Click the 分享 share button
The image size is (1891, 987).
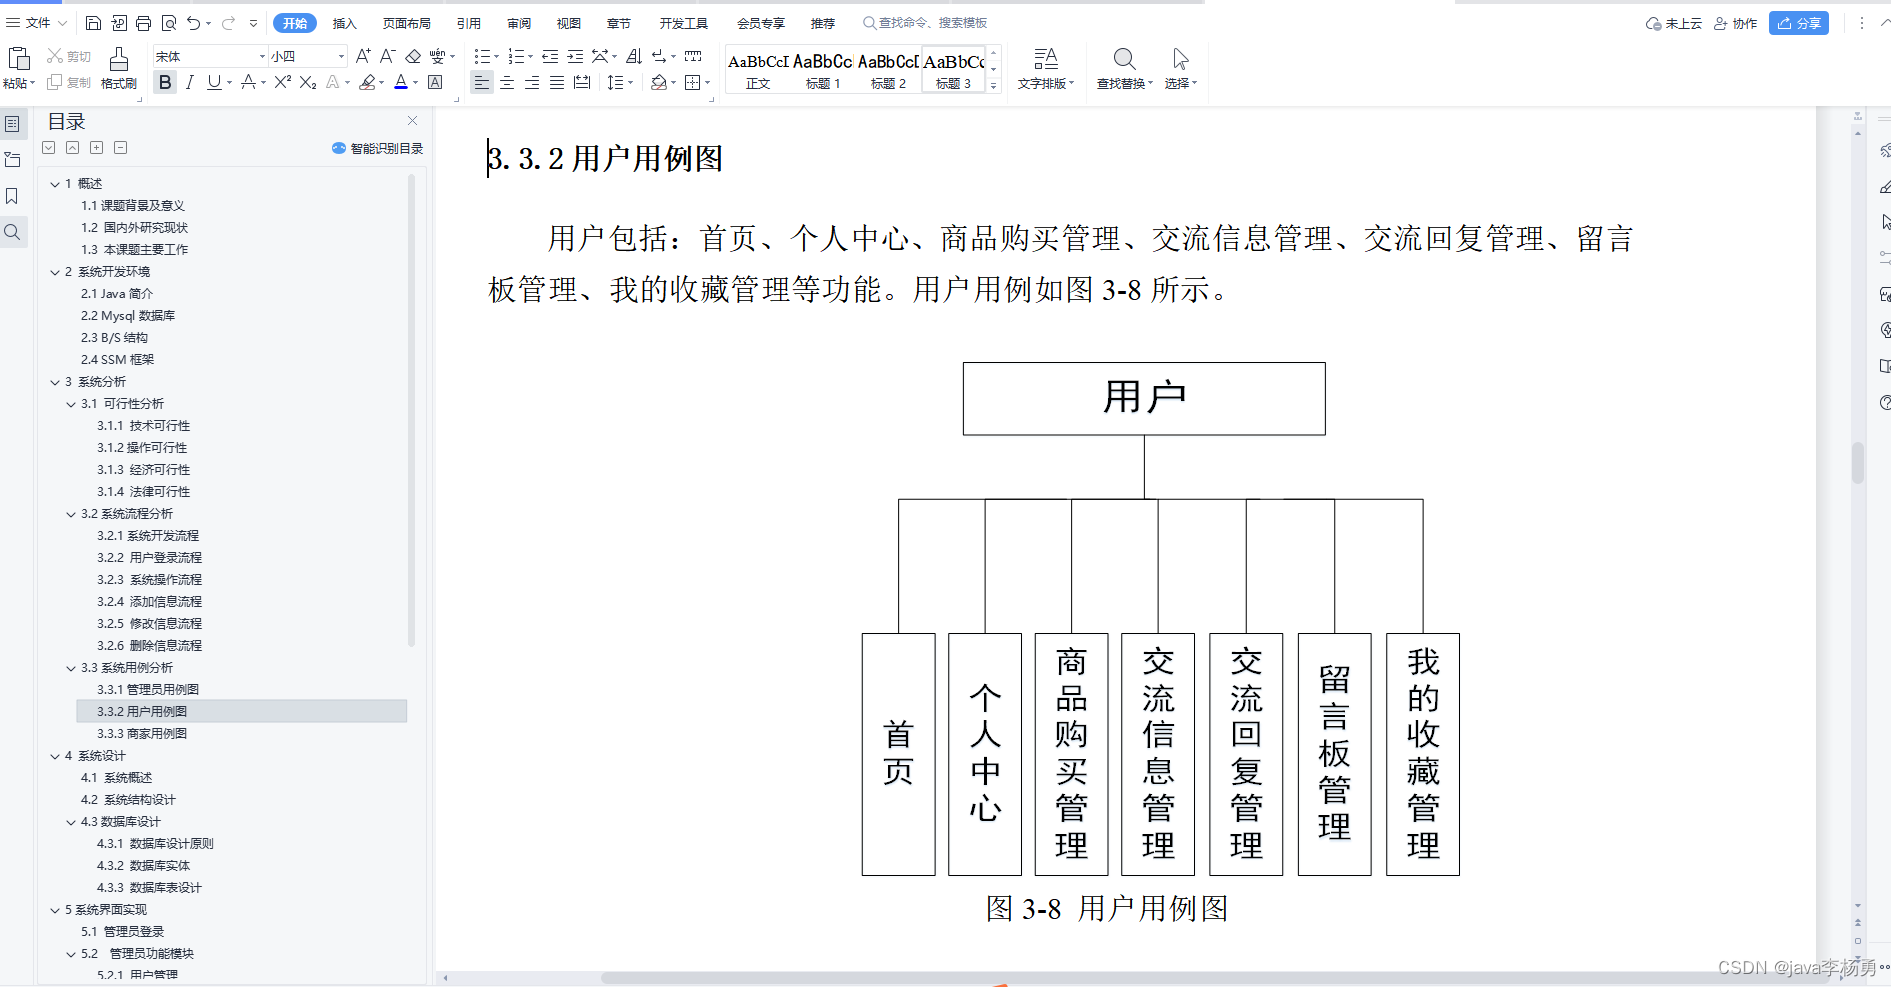pos(1799,23)
